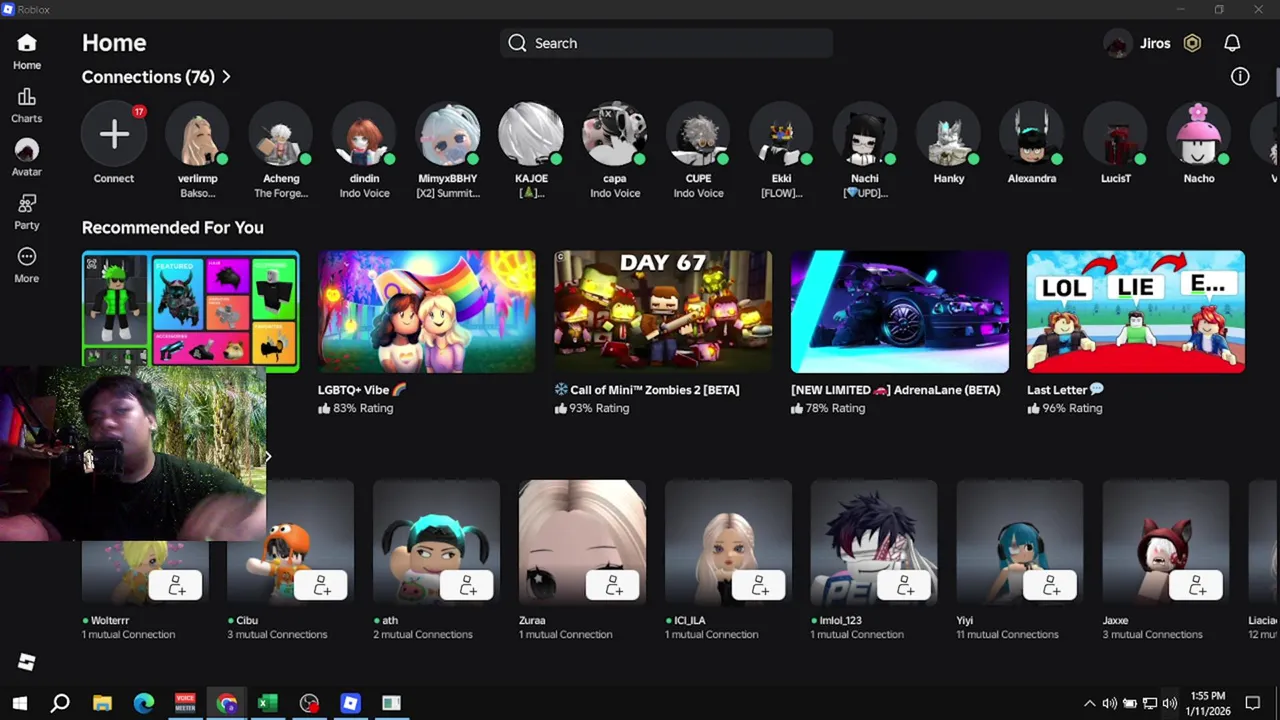
Task: Click the arrow beside webcam overlay
Action: pyautogui.click(x=267, y=456)
